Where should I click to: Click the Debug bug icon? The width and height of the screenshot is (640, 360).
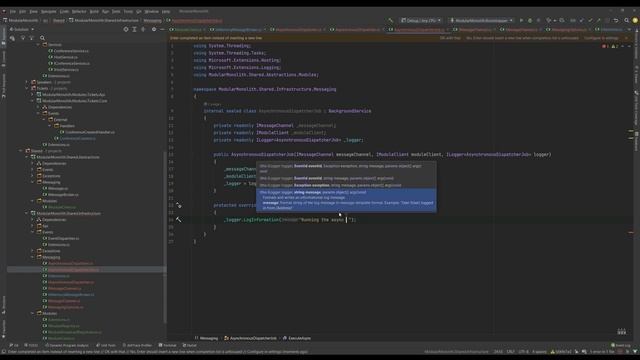530,20
